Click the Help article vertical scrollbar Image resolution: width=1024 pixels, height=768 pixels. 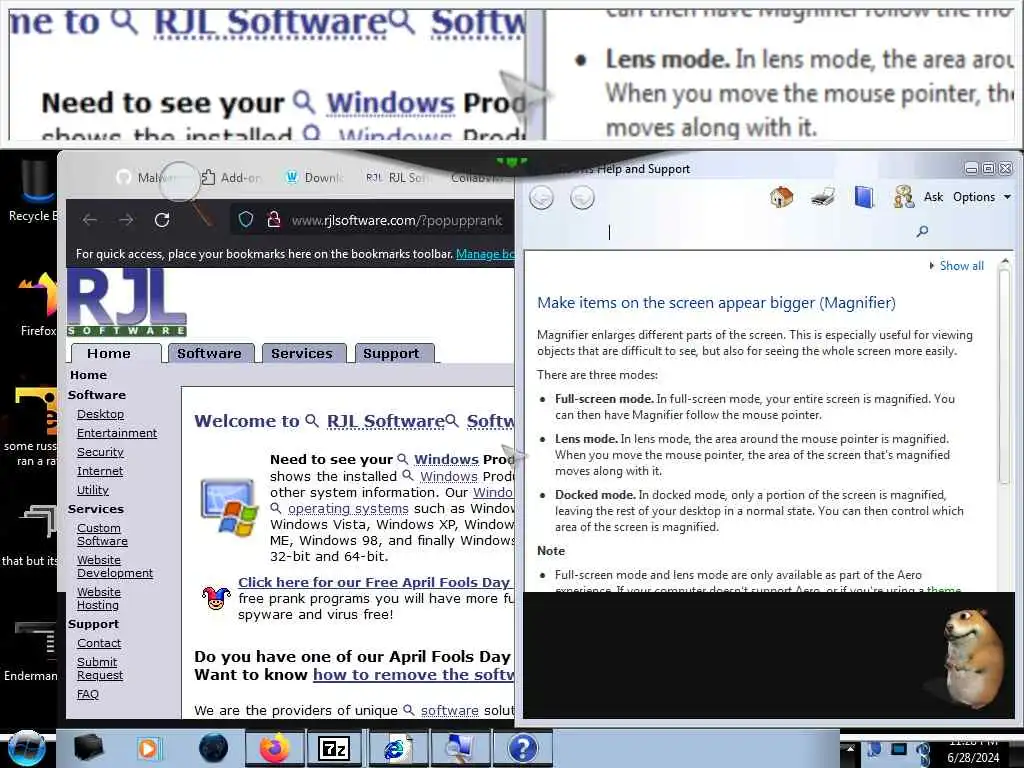click(x=1004, y=376)
